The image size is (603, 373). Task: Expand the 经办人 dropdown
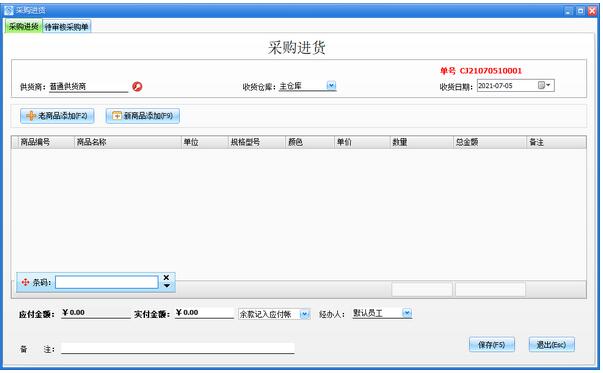tap(407, 313)
